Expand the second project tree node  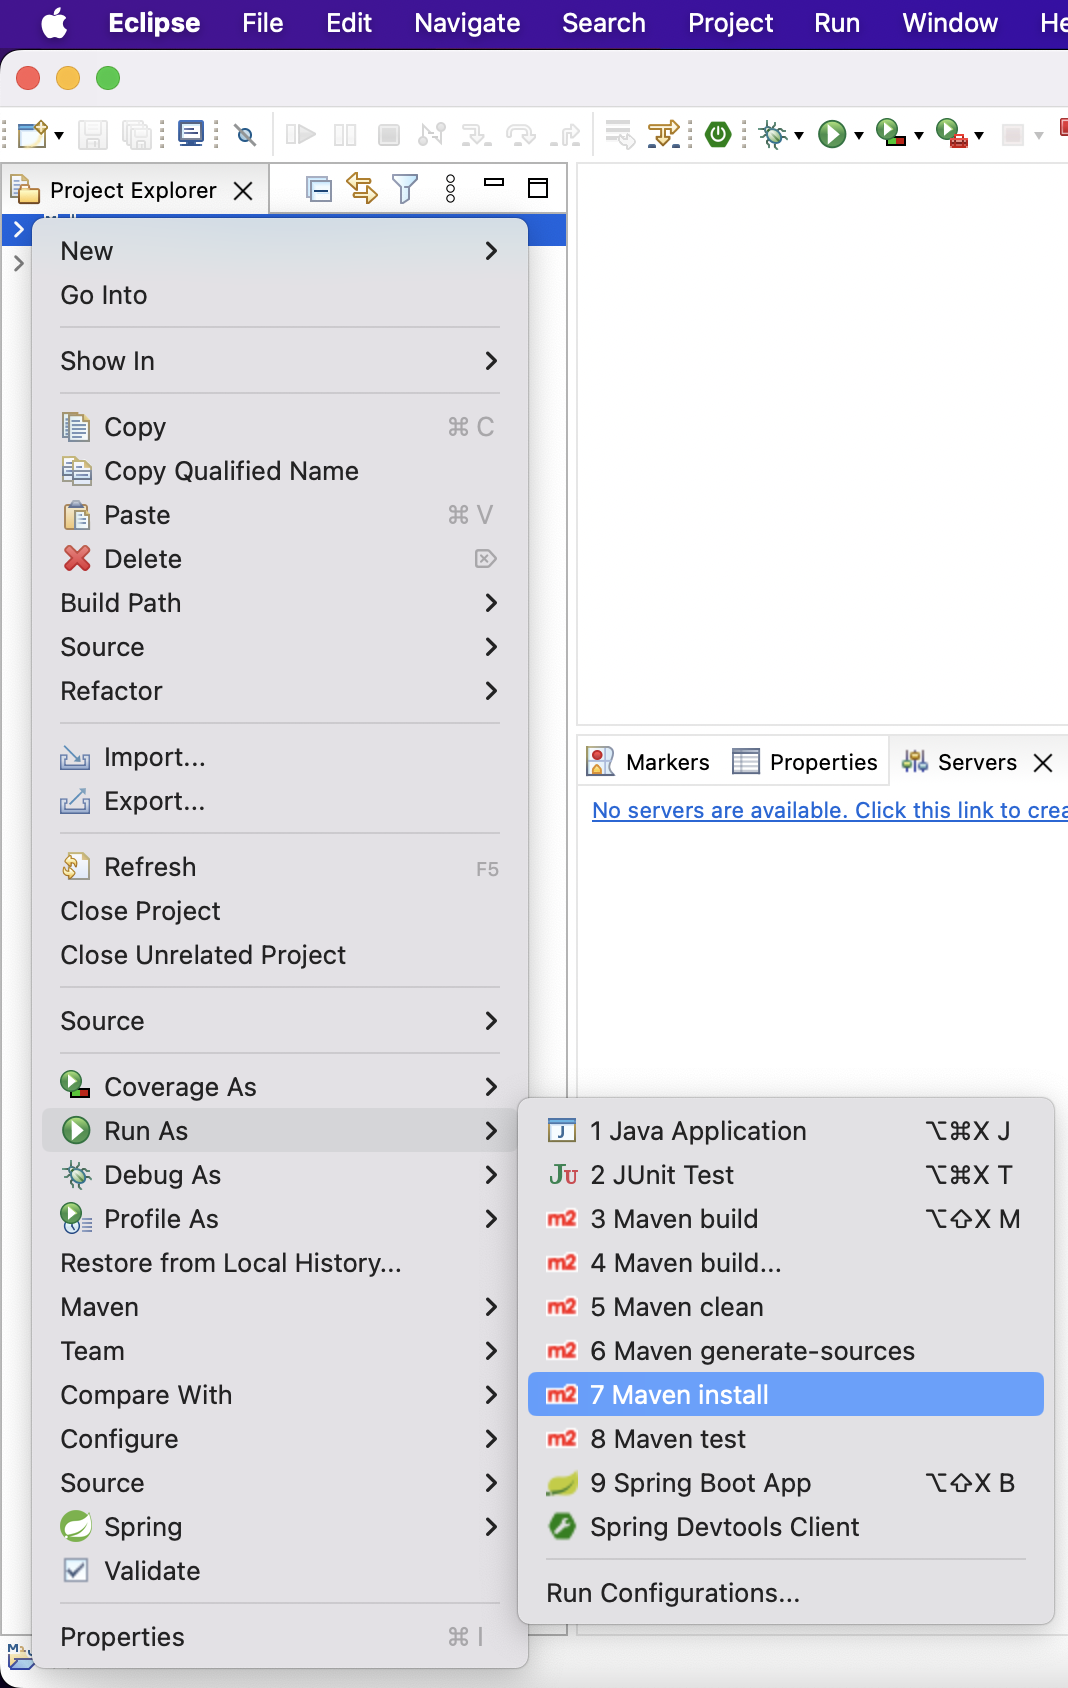[x=18, y=264]
